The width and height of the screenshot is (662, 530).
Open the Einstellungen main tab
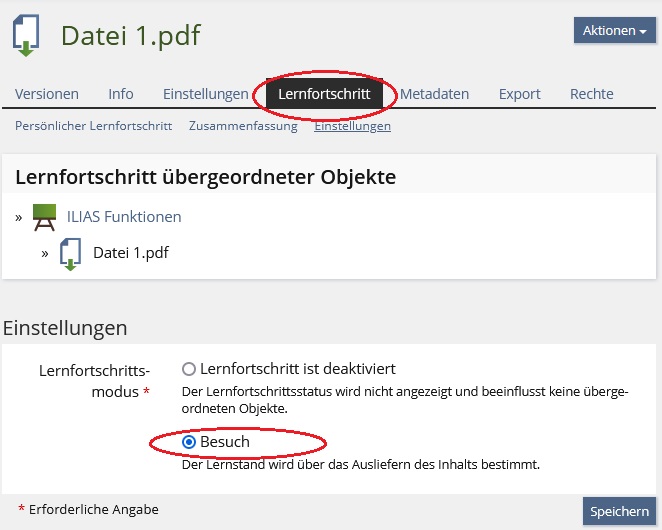pos(205,94)
